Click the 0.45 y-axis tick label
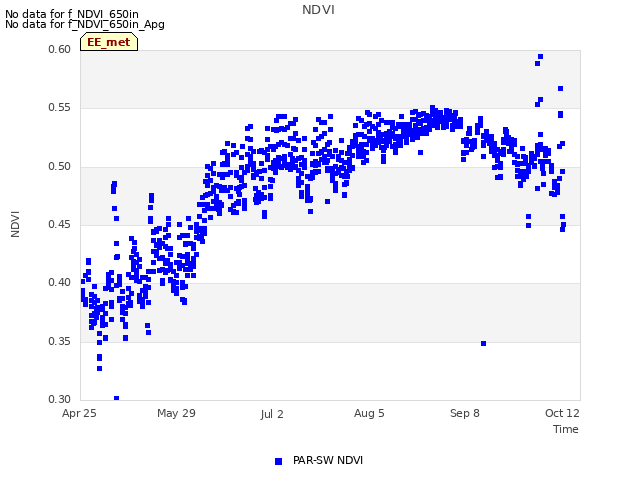 (60, 224)
